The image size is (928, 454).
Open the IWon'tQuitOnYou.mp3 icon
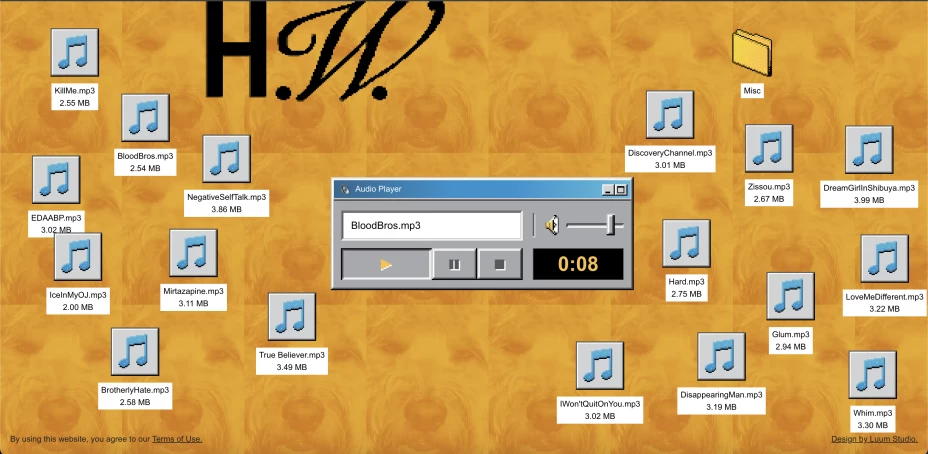coord(600,365)
